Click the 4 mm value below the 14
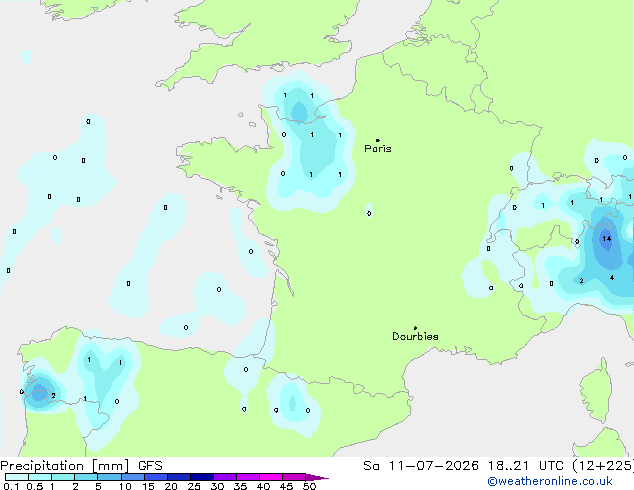 (612, 278)
